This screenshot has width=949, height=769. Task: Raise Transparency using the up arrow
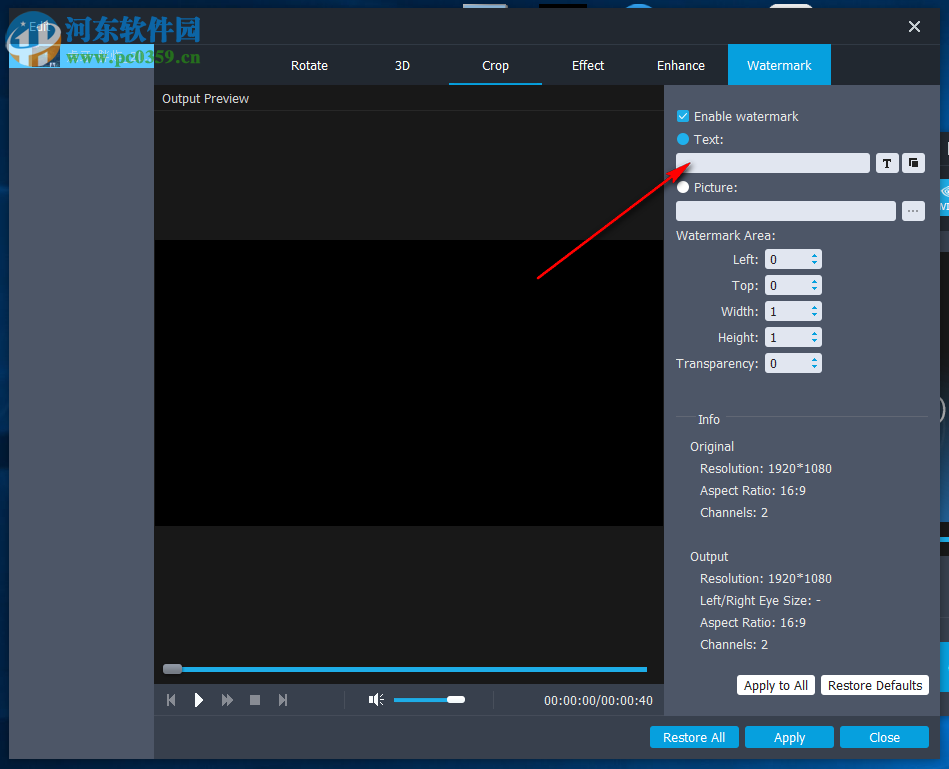point(814,359)
